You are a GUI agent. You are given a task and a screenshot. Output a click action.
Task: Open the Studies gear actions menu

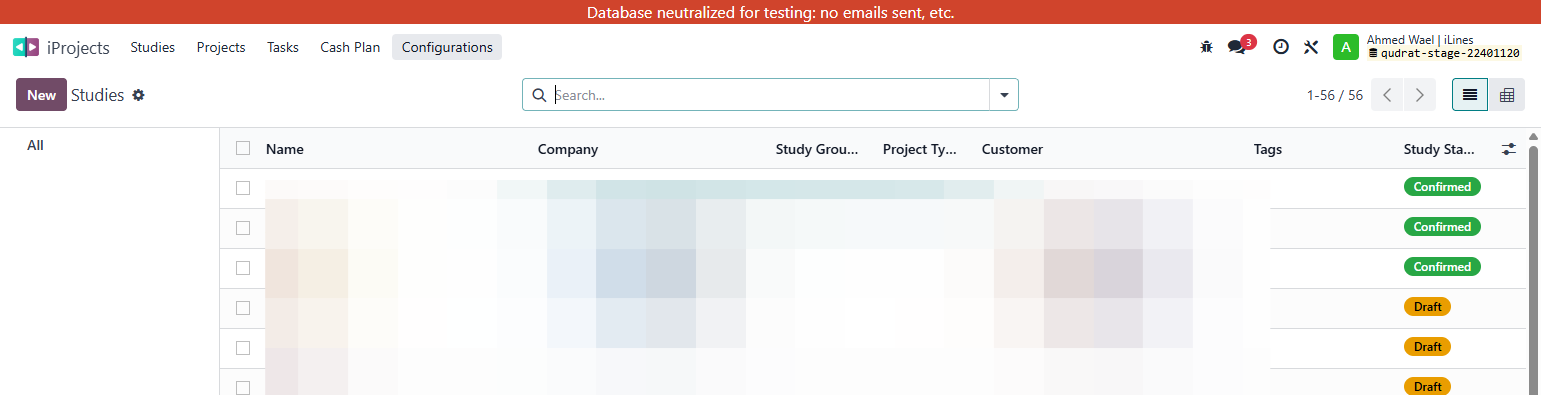139,95
